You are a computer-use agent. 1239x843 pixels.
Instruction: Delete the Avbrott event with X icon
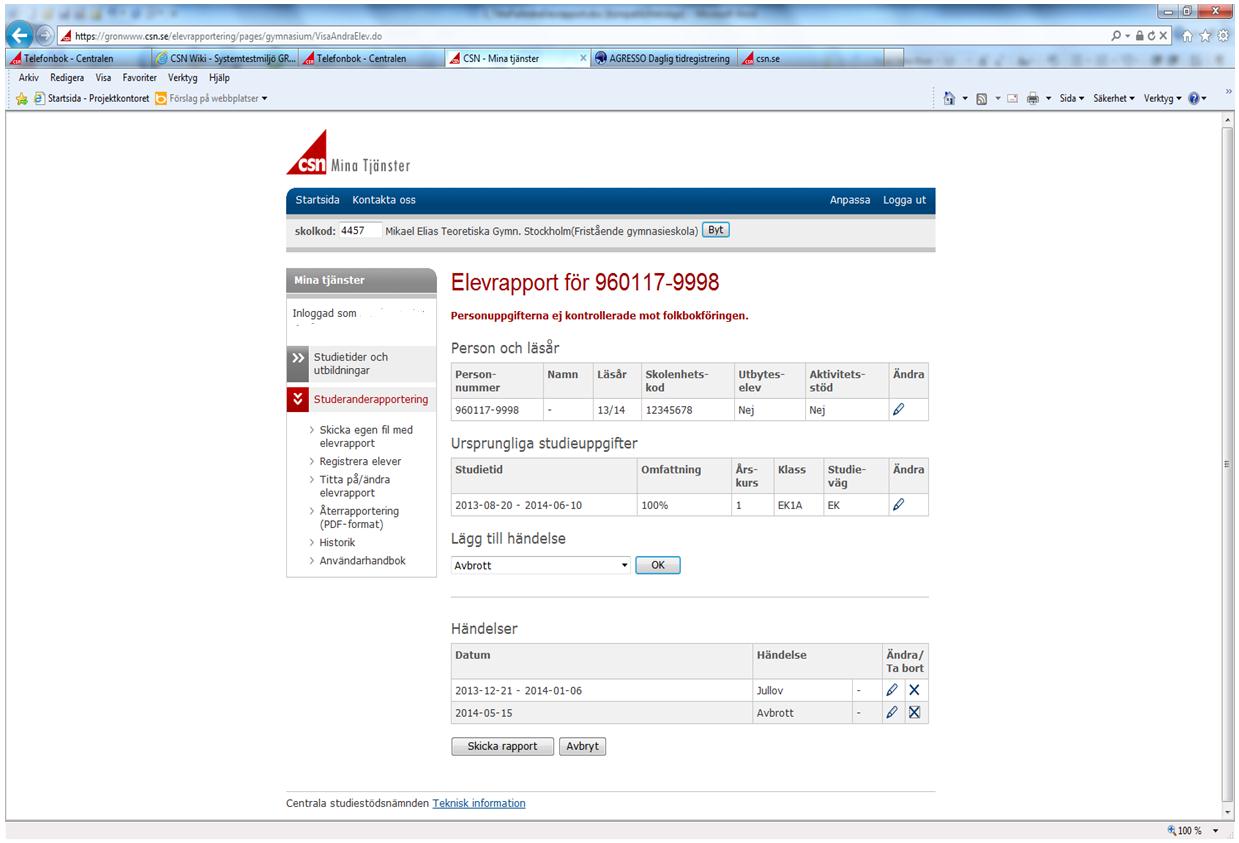tap(914, 712)
